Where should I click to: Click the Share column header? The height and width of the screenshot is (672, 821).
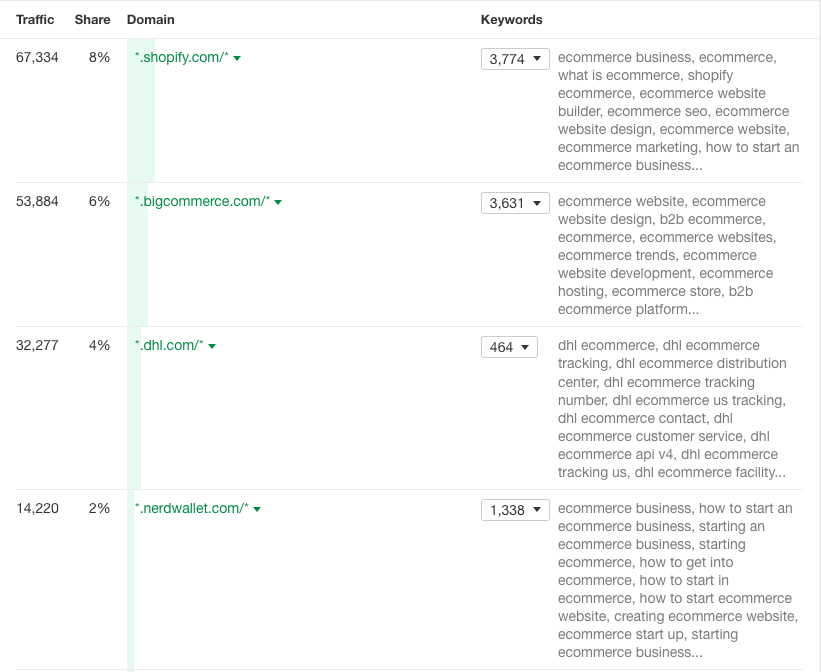pos(92,20)
